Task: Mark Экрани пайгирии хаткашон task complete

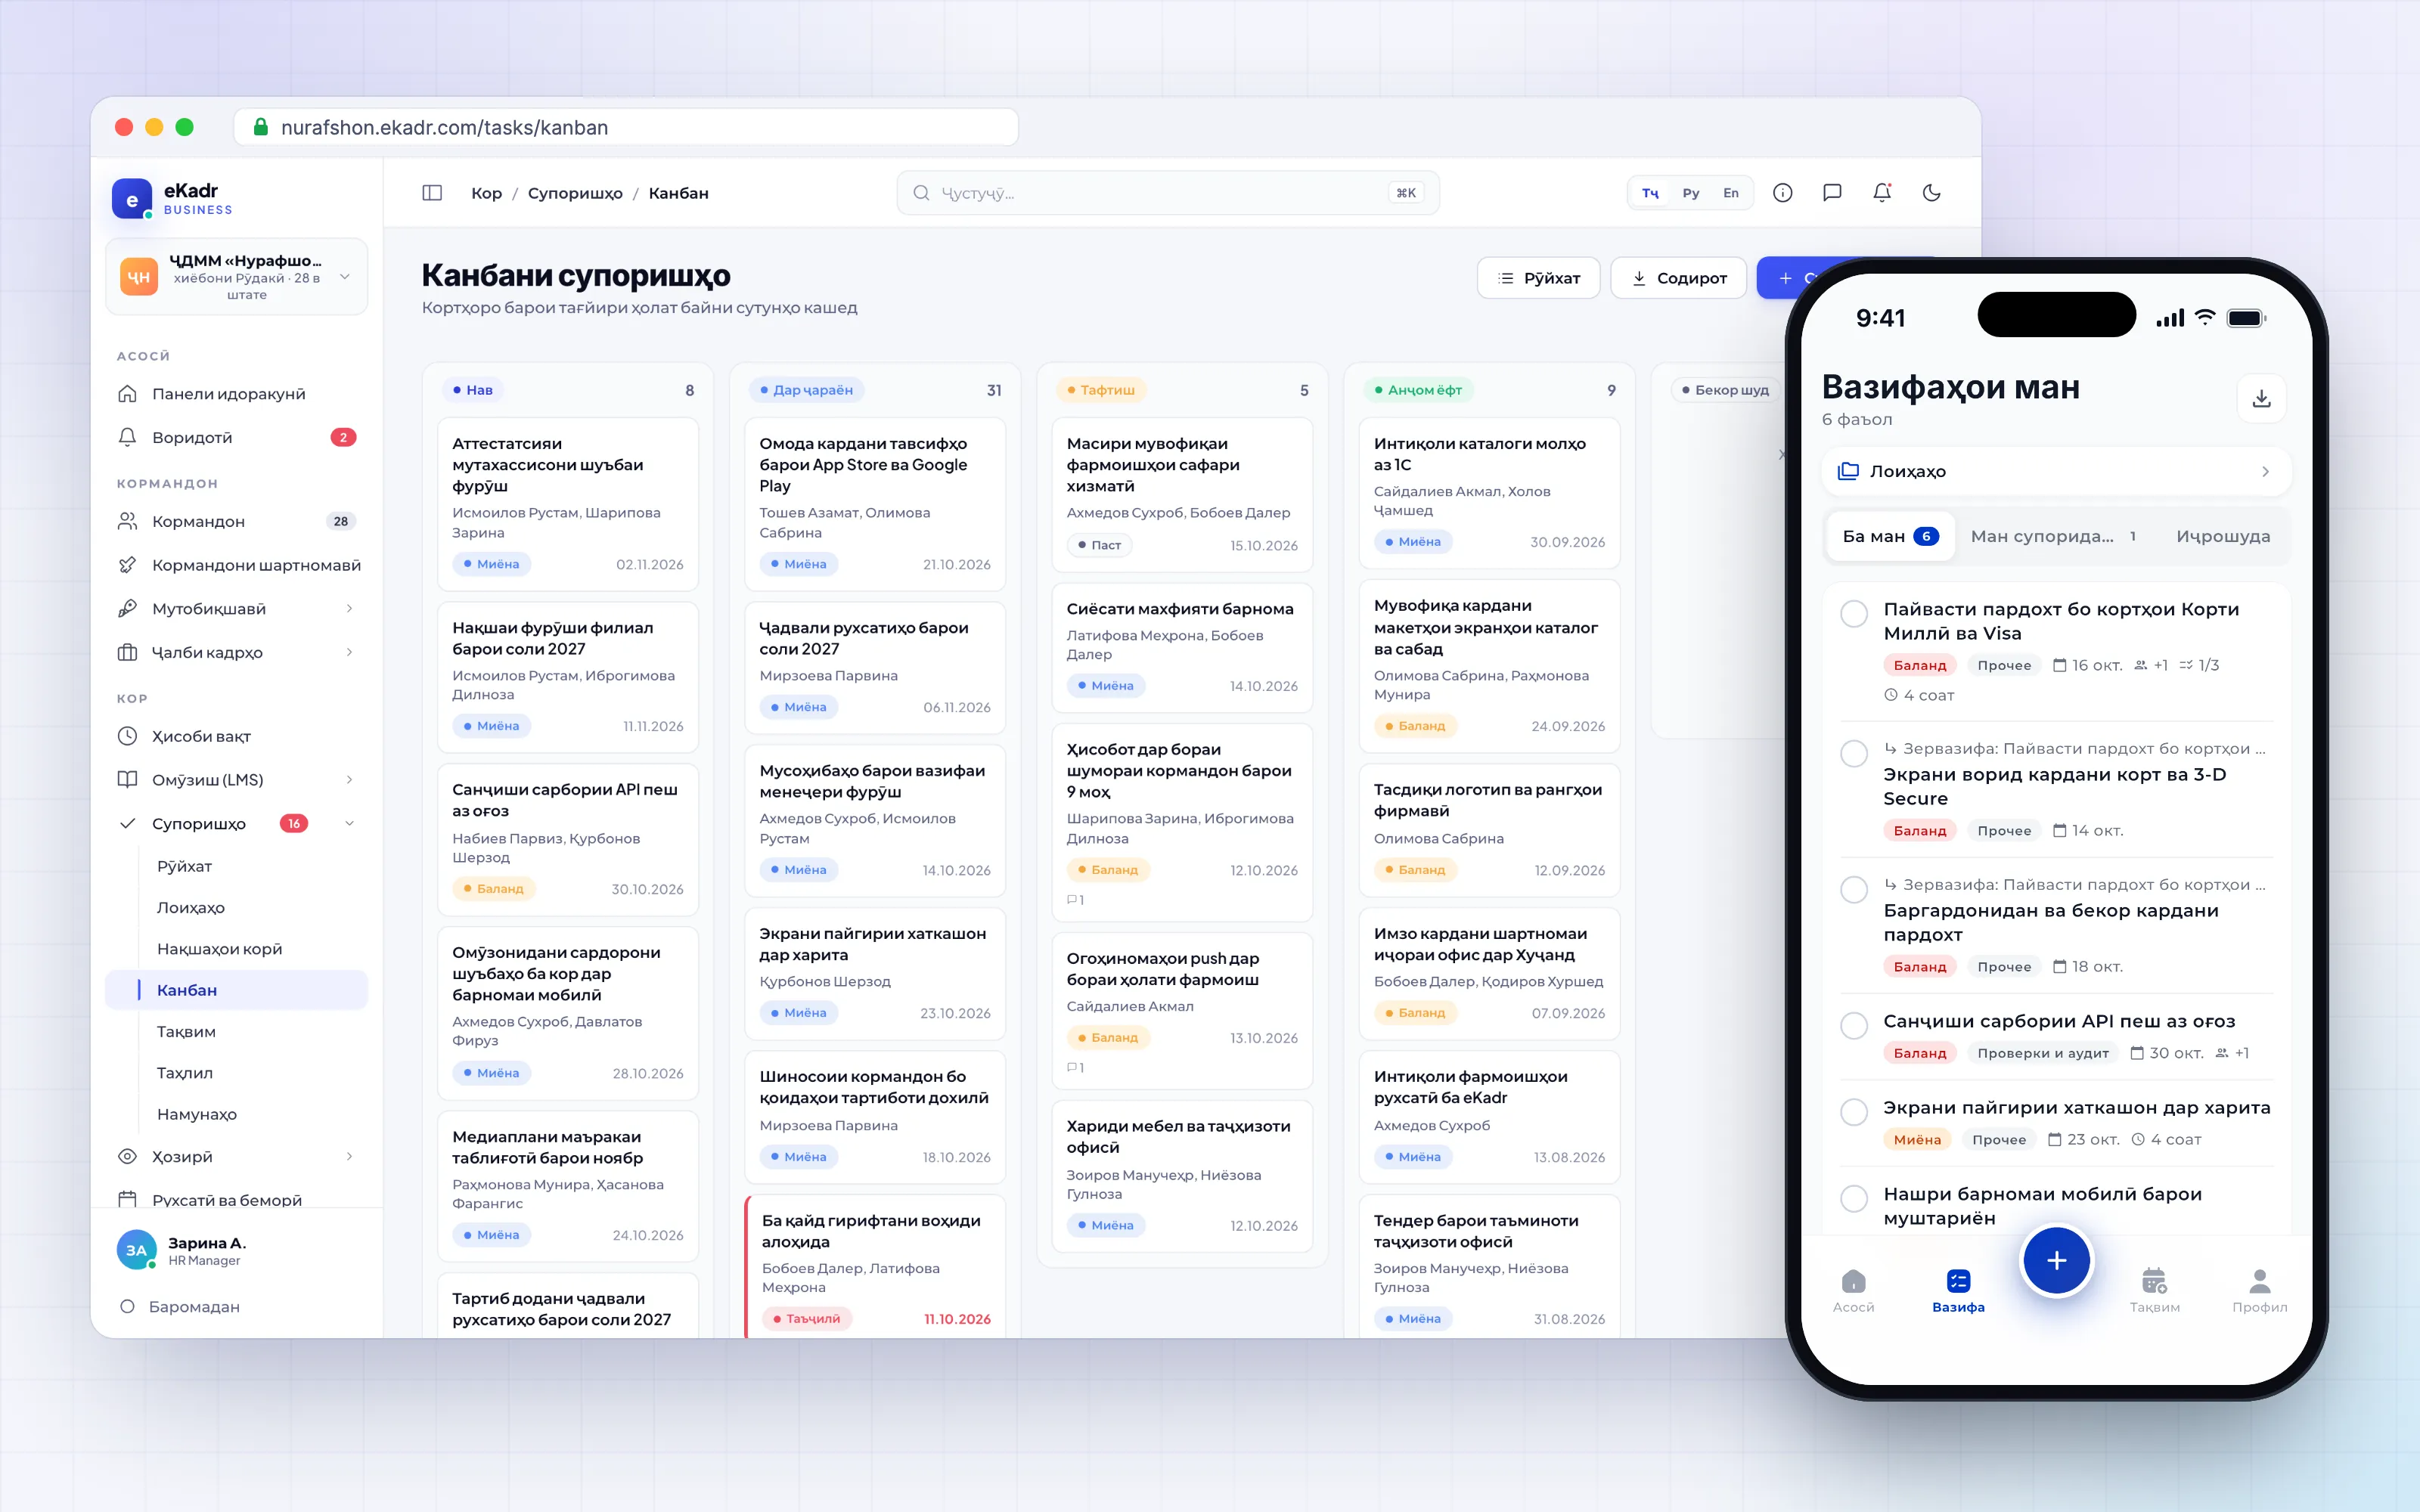Action: coord(1854,1111)
